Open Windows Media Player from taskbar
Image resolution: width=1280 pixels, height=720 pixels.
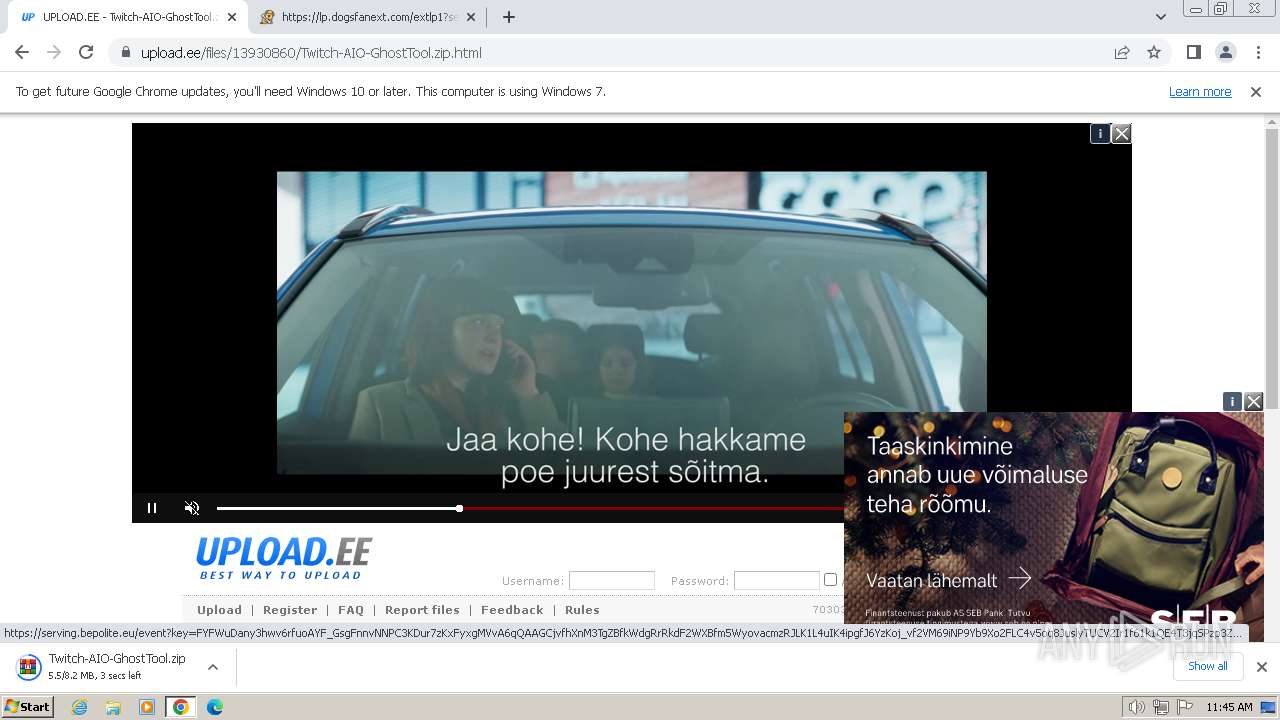[147, 707]
